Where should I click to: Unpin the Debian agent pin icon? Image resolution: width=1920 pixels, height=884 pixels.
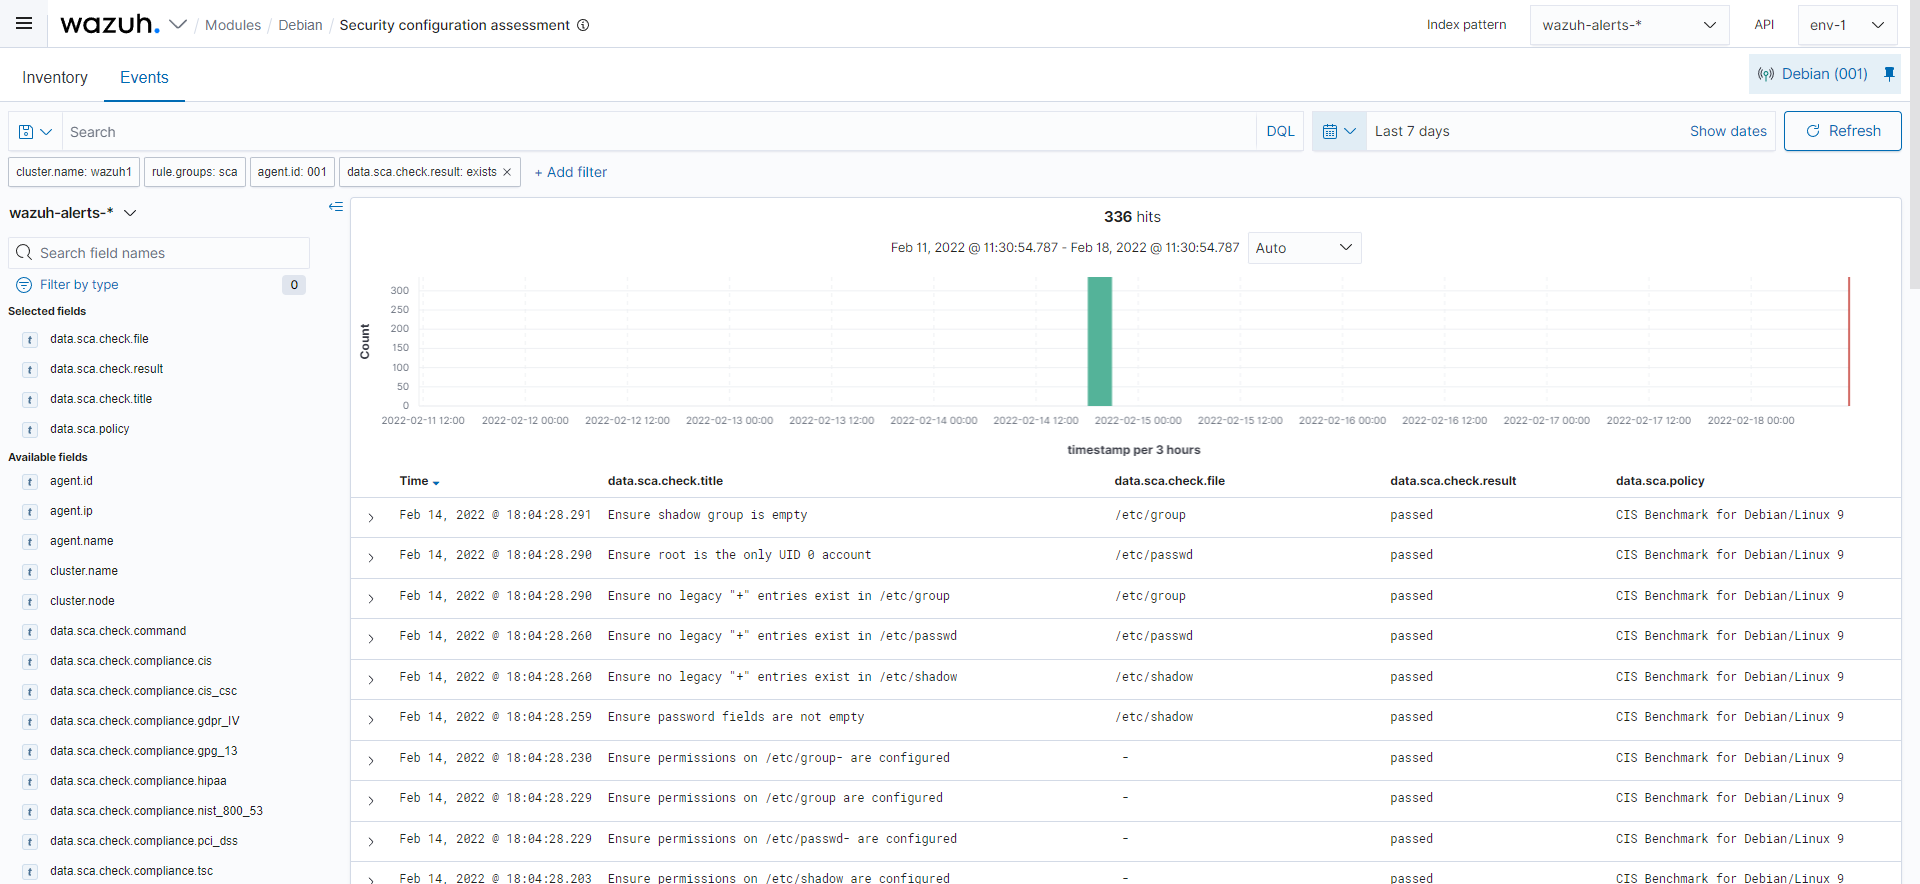(1889, 73)
